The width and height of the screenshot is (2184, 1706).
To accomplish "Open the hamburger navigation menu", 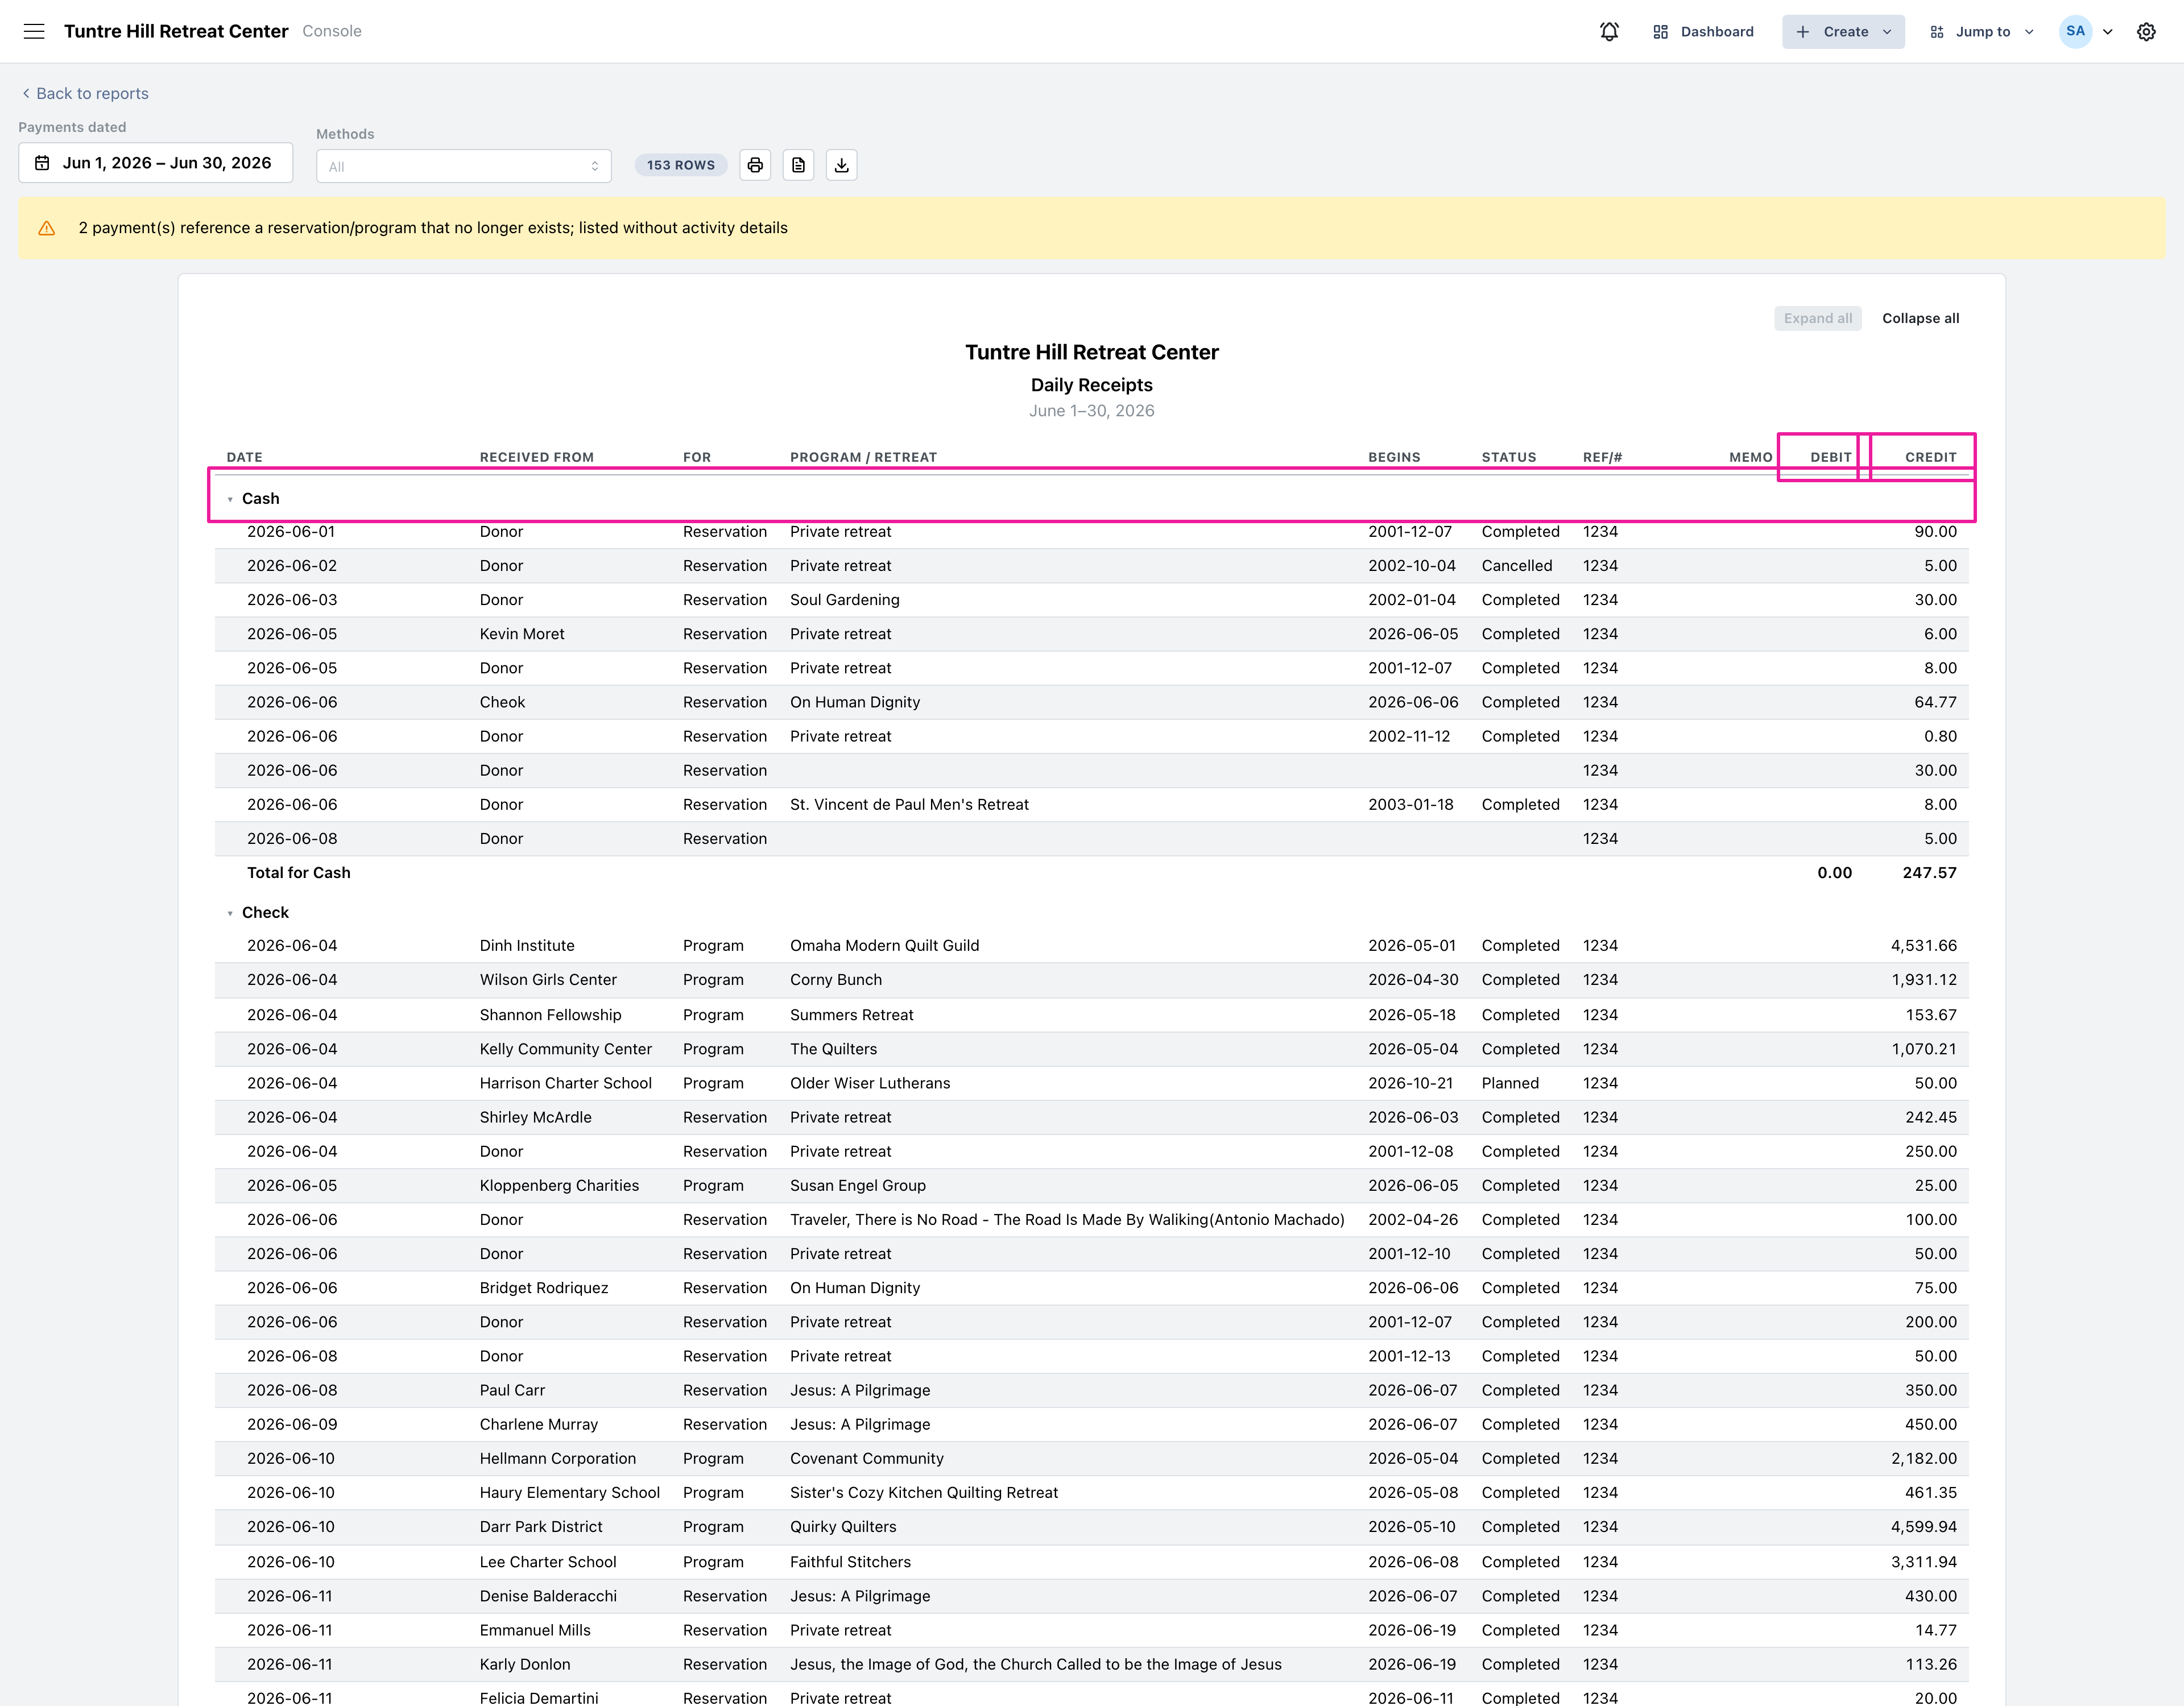I will tap(34, 31).
